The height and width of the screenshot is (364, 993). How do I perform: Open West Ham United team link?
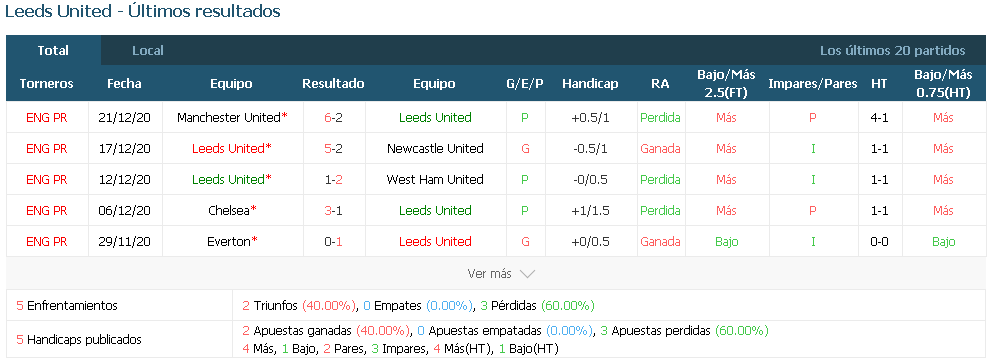coord(435,180)
